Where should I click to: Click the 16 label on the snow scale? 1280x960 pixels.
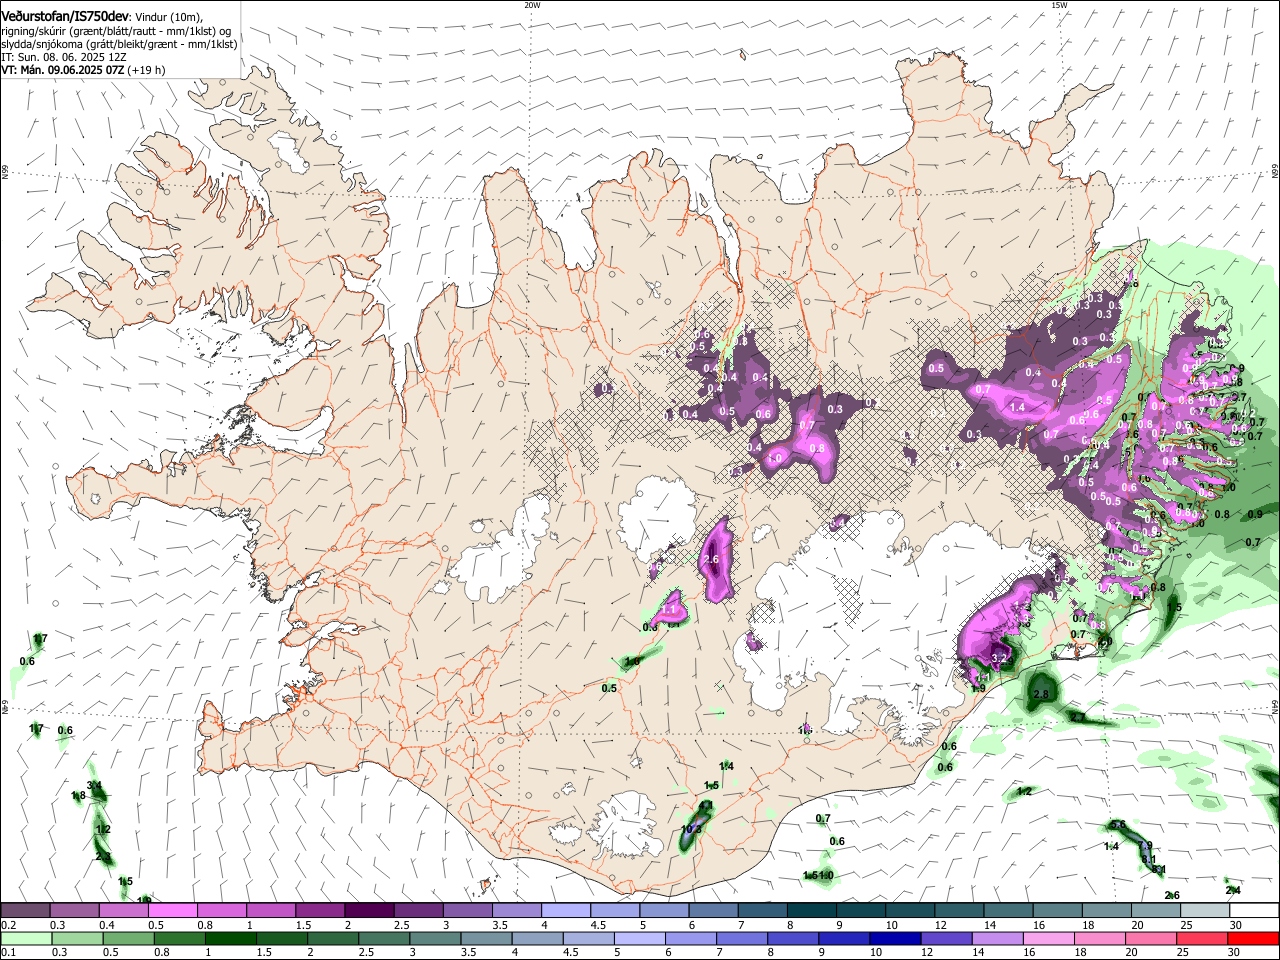tap(1040, 925)
